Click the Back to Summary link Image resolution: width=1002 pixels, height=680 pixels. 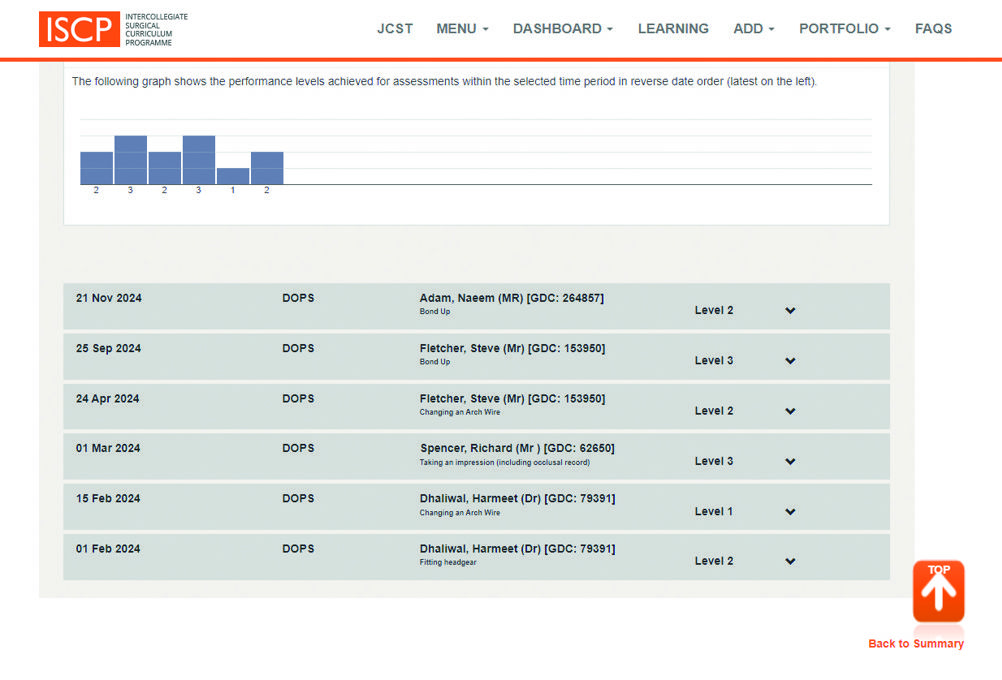pos(916,644)
